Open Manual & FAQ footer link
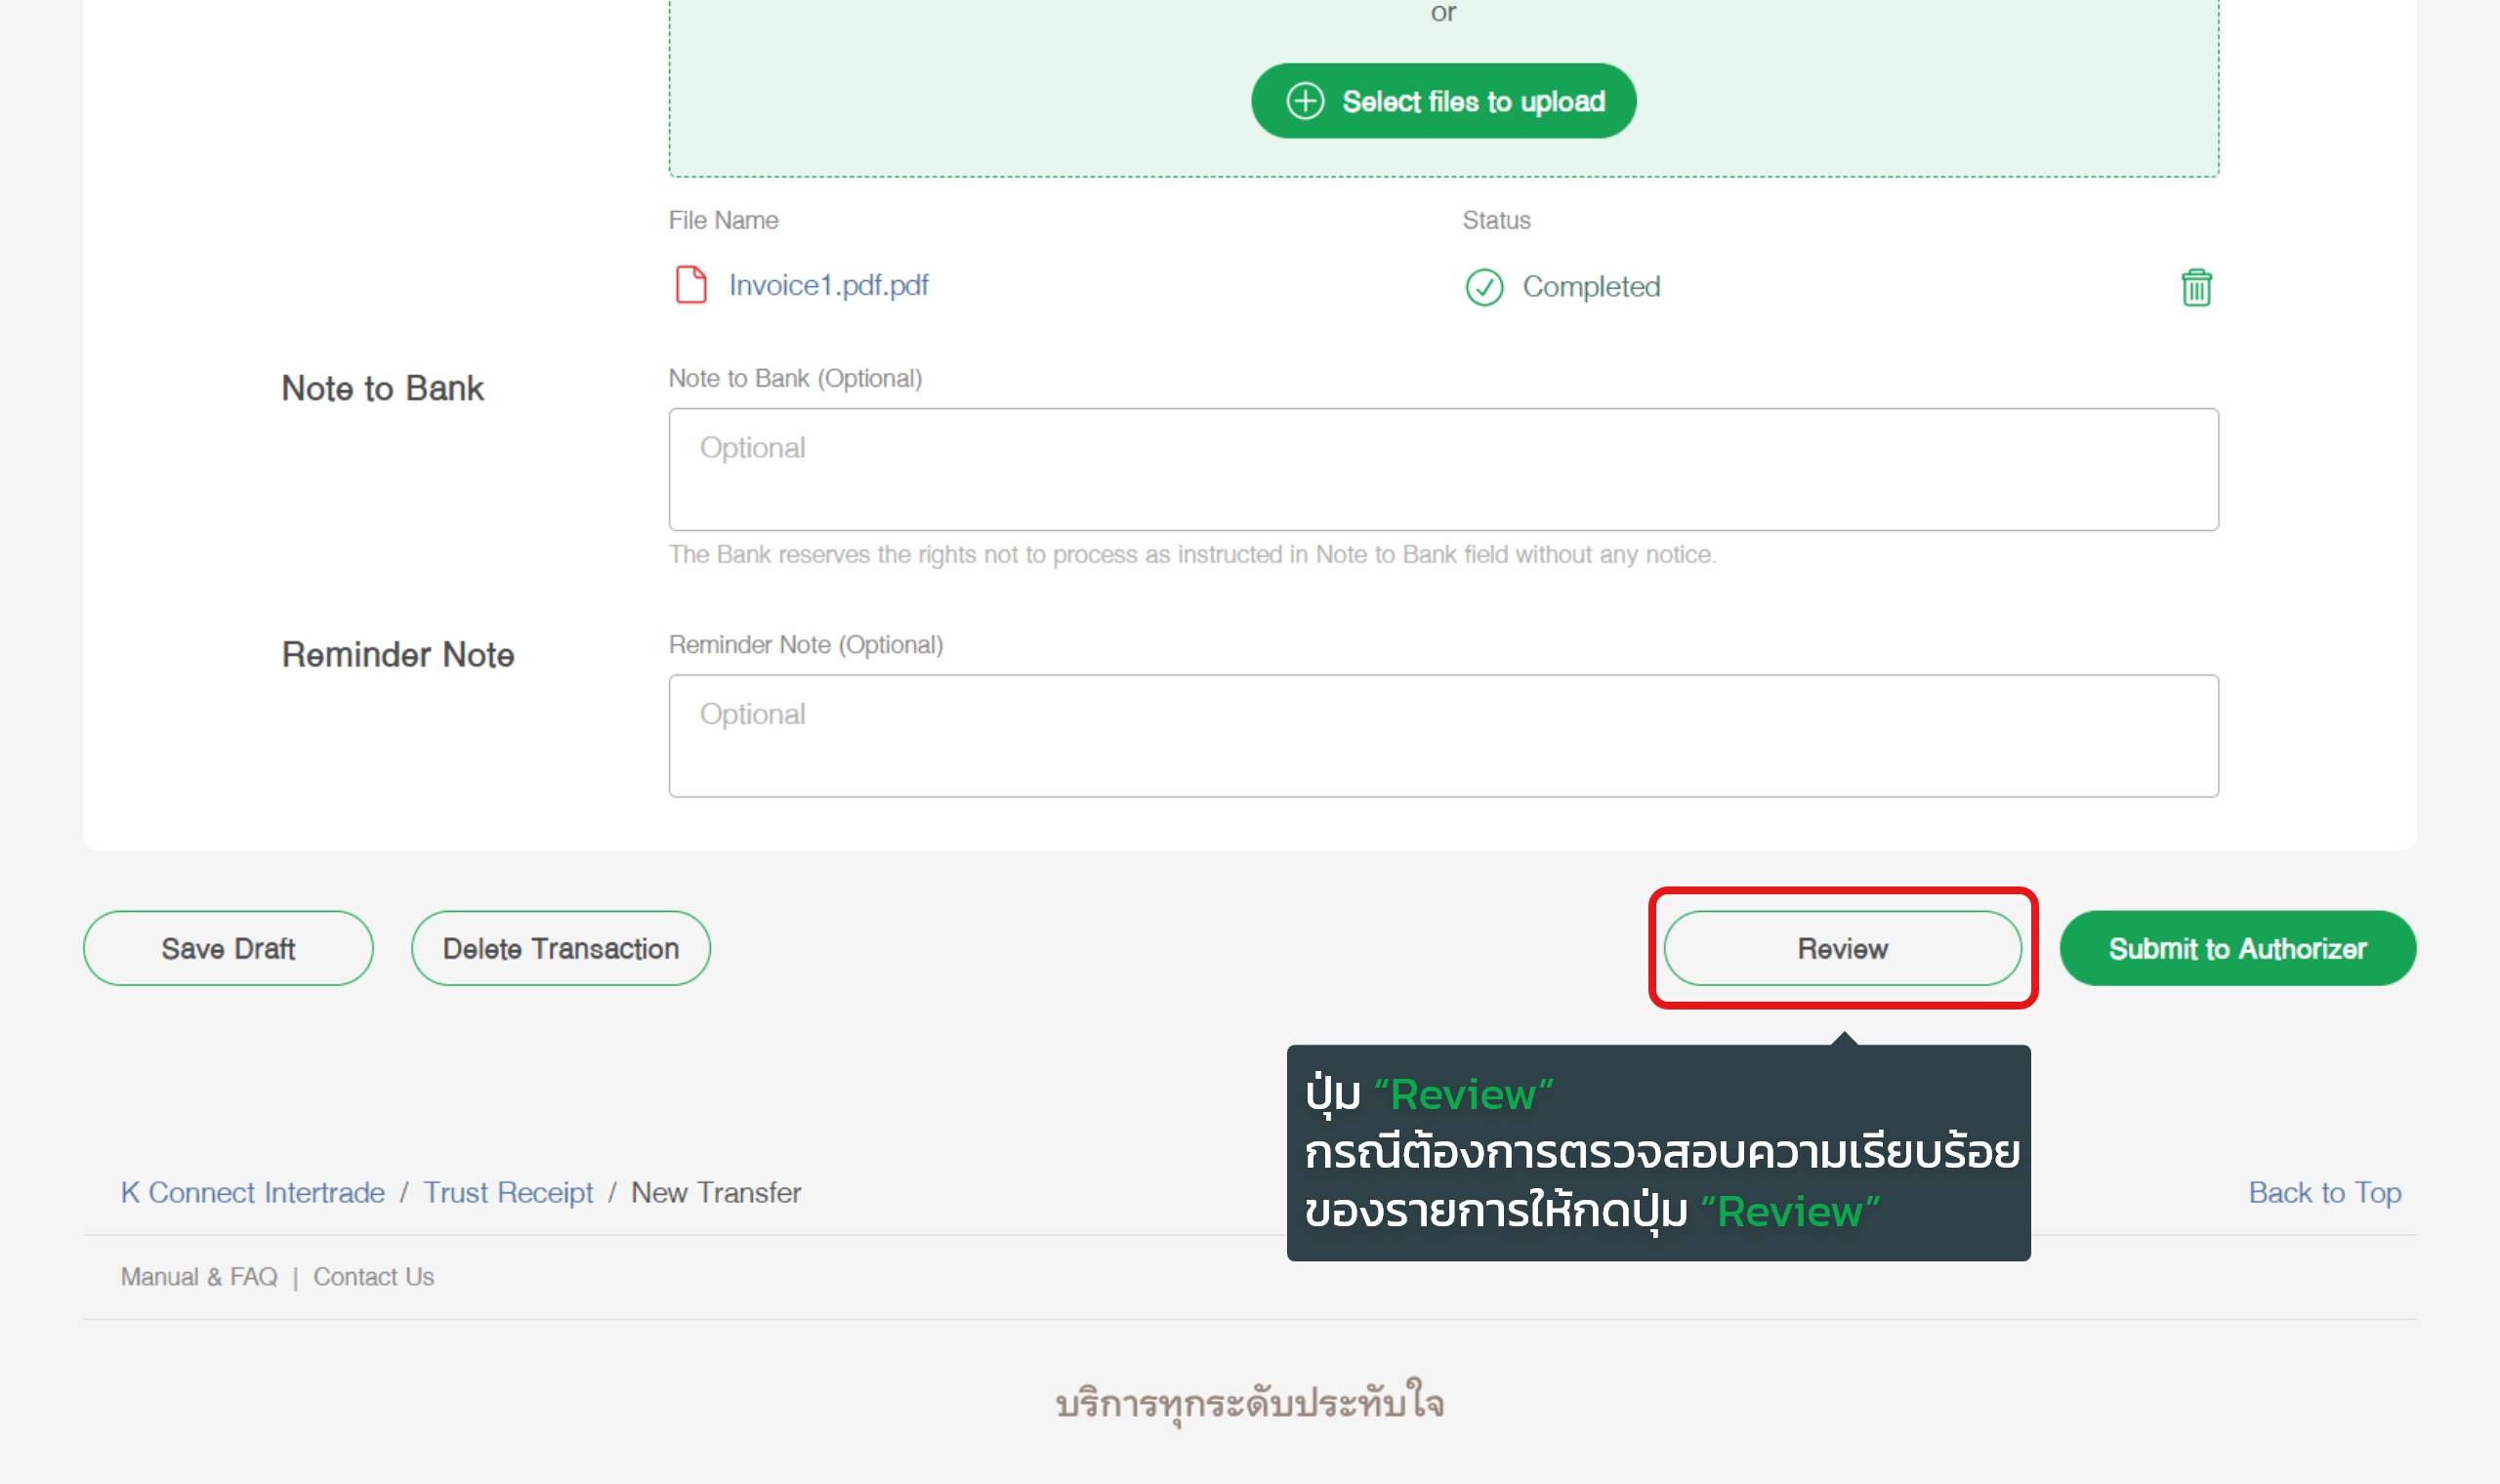The image size is (2500, 1484). [x=199, y=1276]
